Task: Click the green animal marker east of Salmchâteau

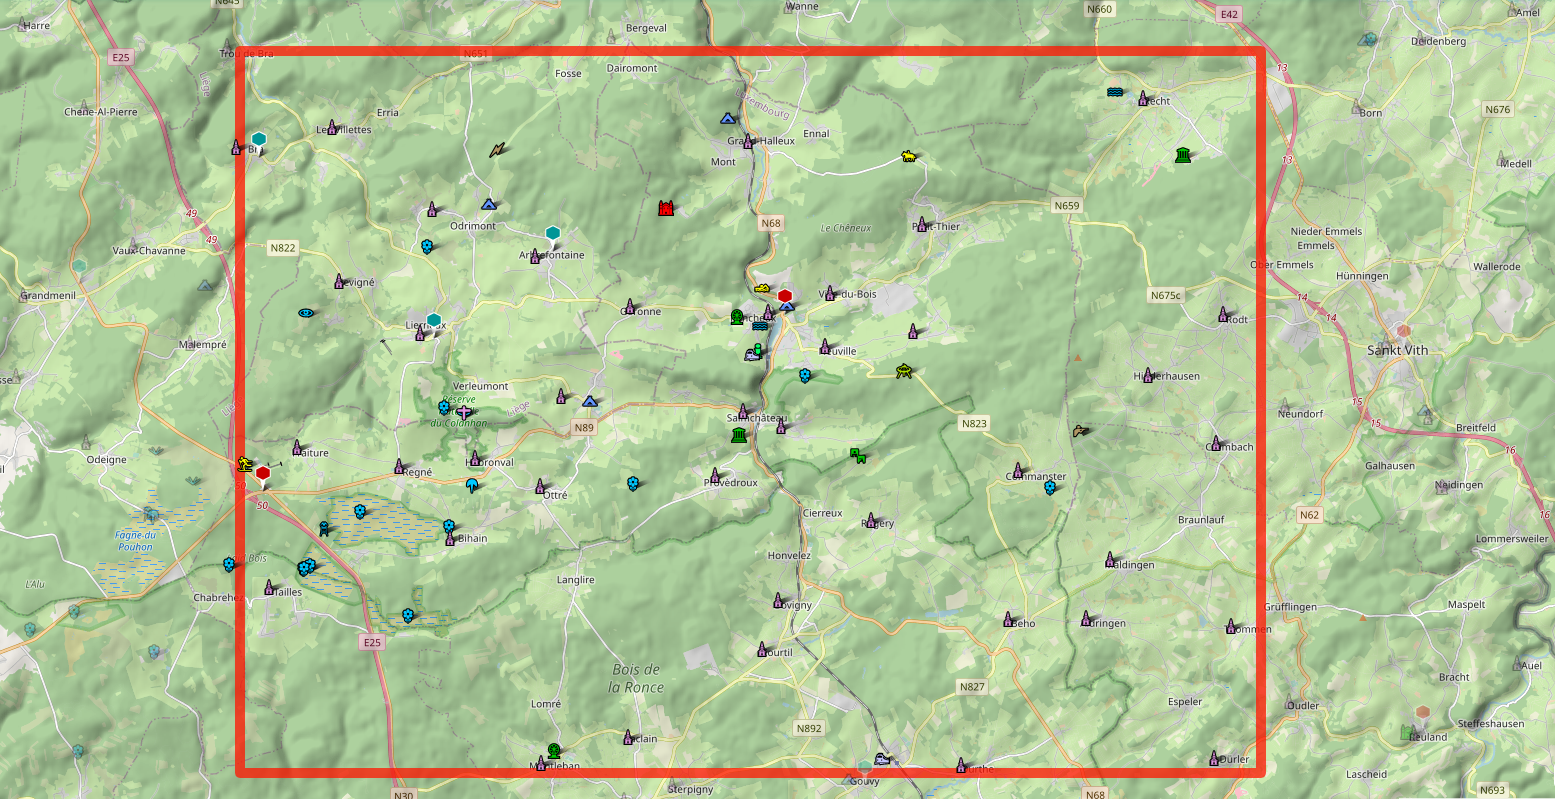Action: pyautogui.click(x=857, y=455)
